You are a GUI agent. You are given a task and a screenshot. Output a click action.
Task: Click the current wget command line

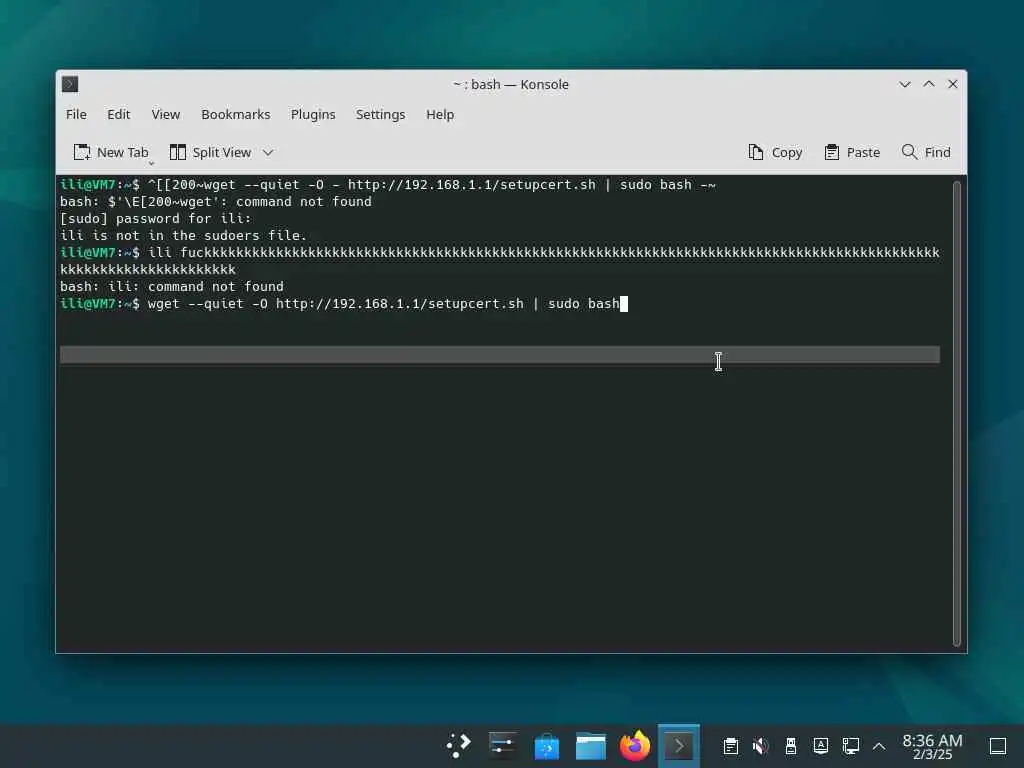[344, 304]
